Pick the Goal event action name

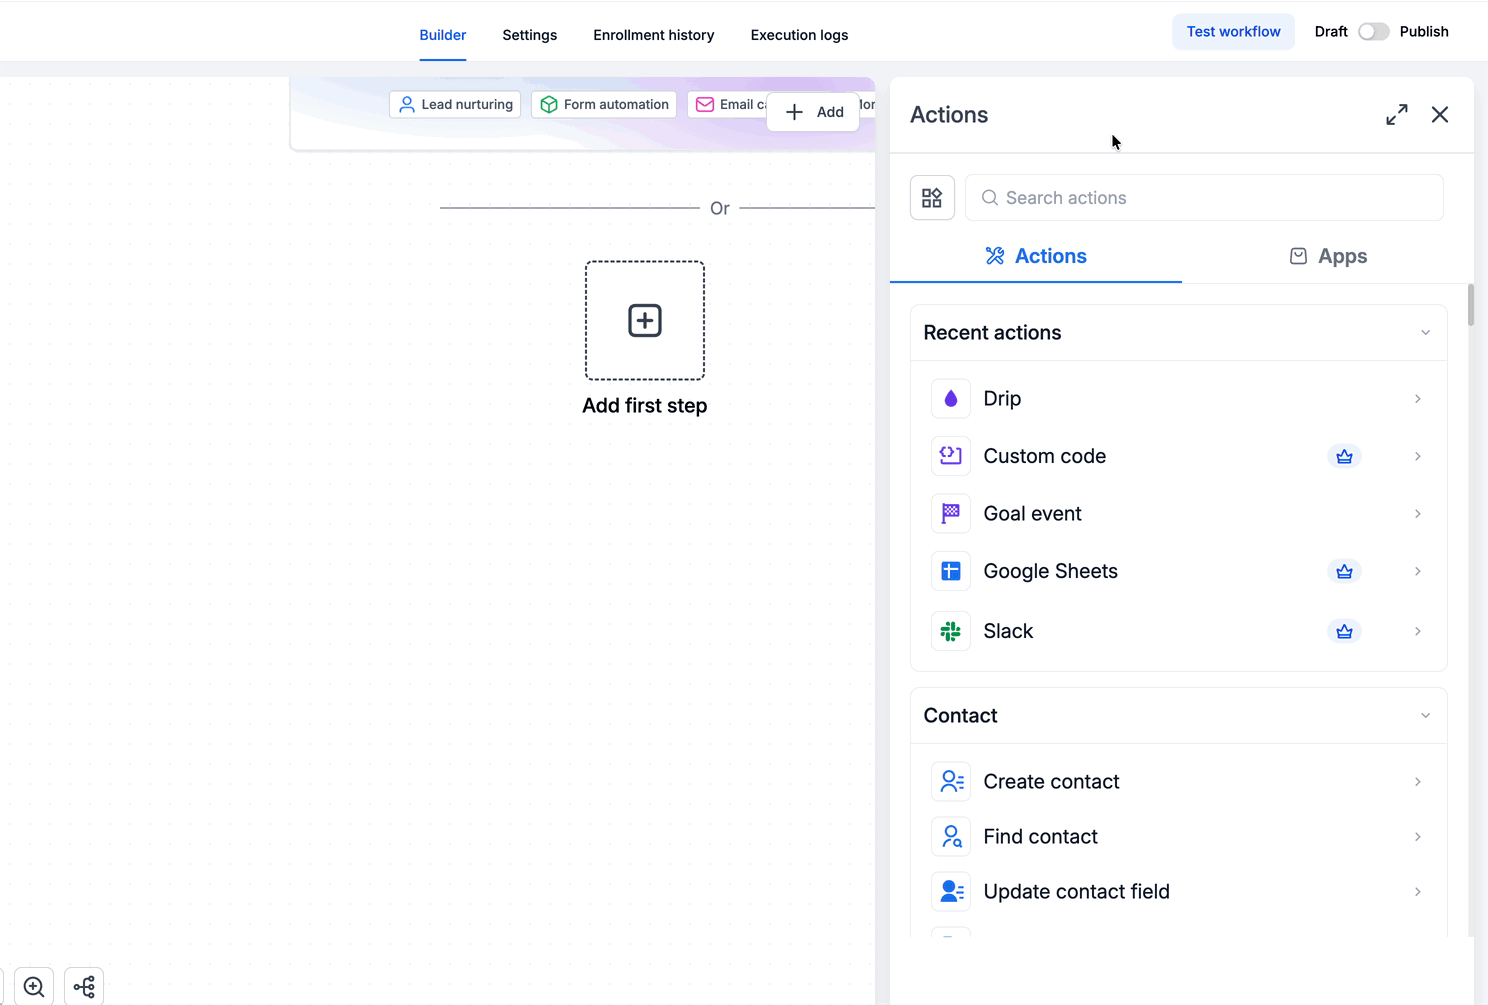click(x=1033, y=514)
